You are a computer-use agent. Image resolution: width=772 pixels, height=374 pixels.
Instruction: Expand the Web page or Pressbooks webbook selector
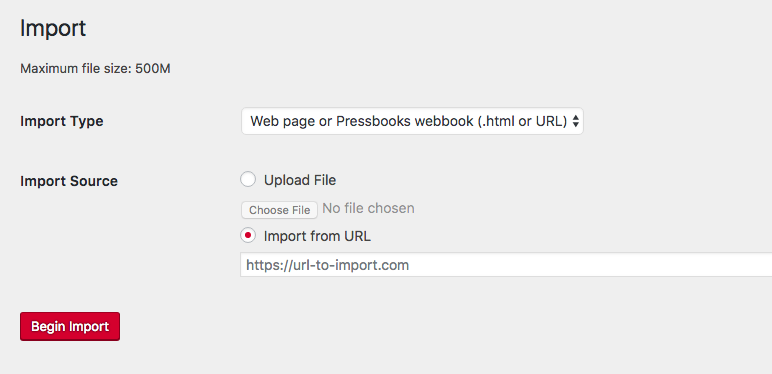tap(412, 121)
